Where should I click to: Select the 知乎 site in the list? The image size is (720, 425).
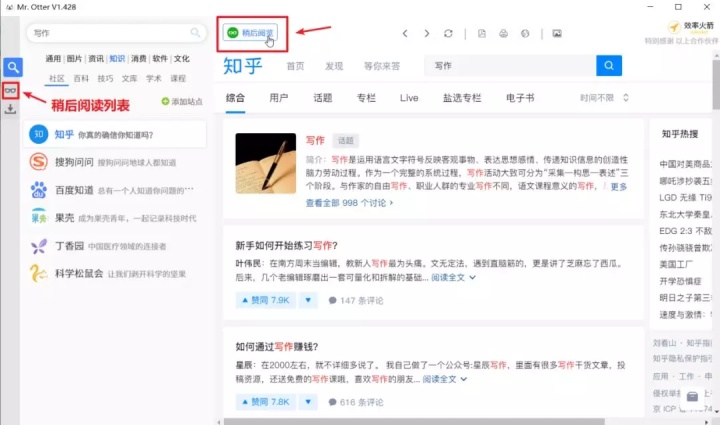coord(115,134)
